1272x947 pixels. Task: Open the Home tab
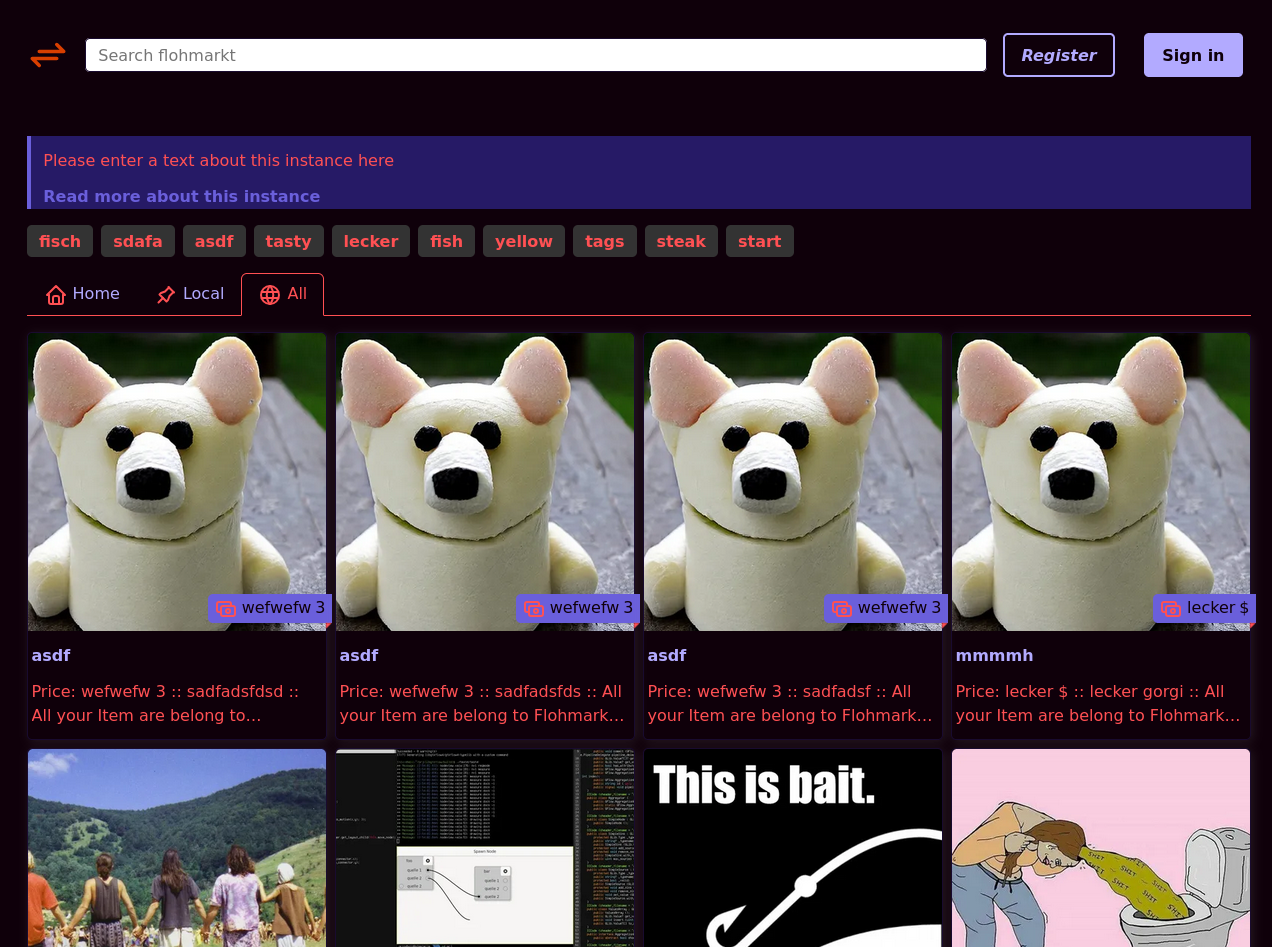83,294
